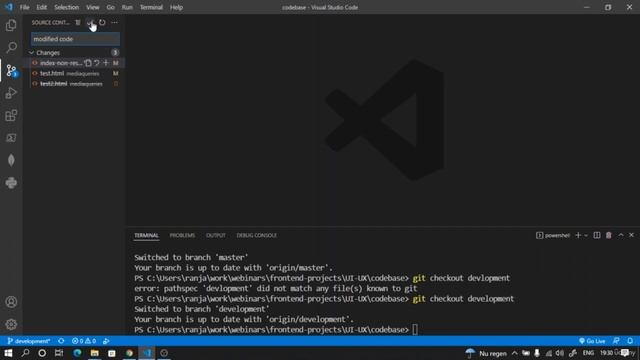Click feedback icon in status bar
The image size is (640, 360).
616,341
